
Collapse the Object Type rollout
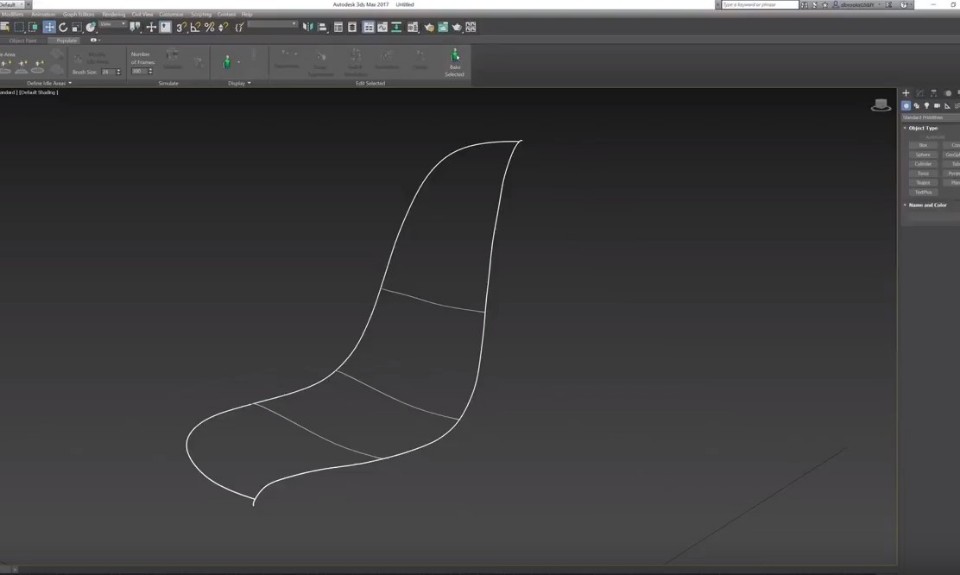pos(923,128)
